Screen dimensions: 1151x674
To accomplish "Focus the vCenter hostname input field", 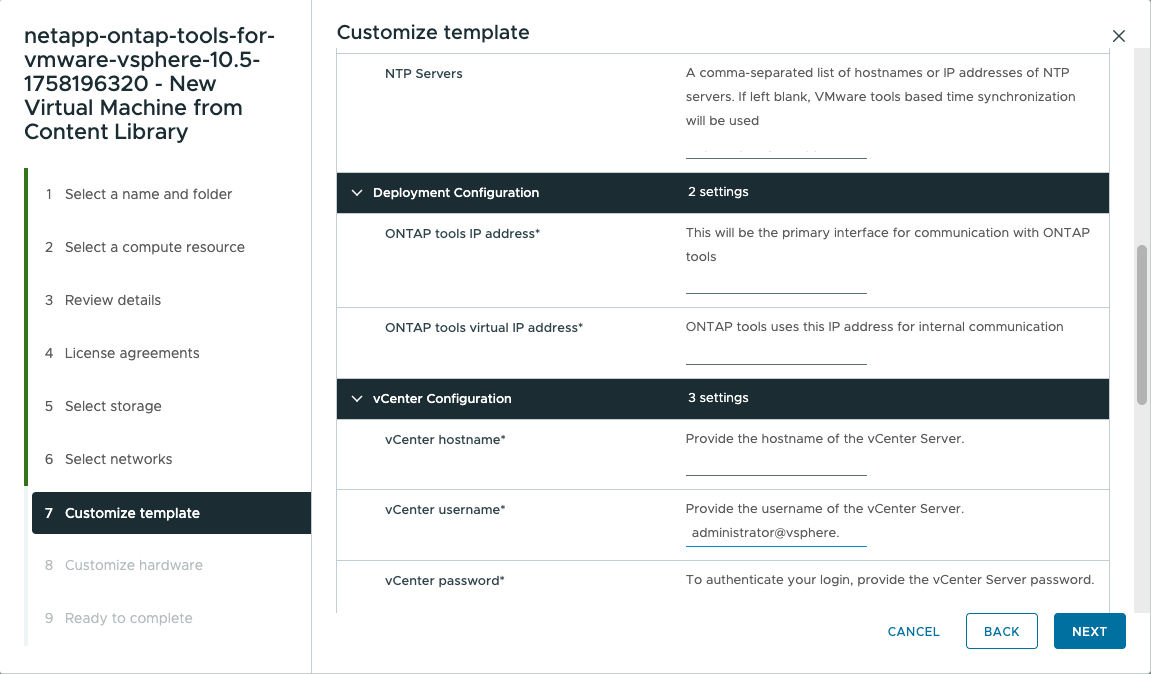I will (776, 465).
